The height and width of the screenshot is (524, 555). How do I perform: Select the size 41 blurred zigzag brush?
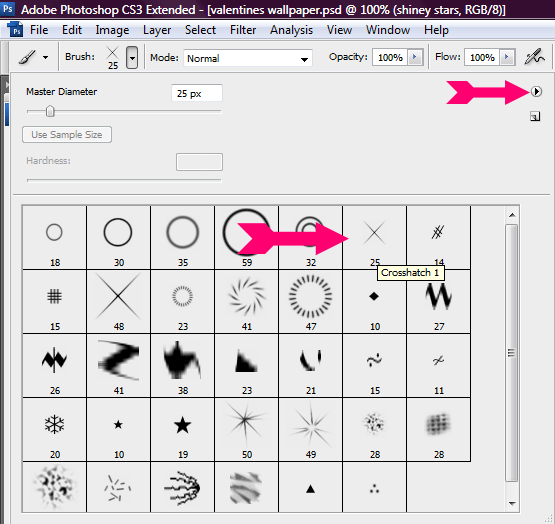point(119,366)
